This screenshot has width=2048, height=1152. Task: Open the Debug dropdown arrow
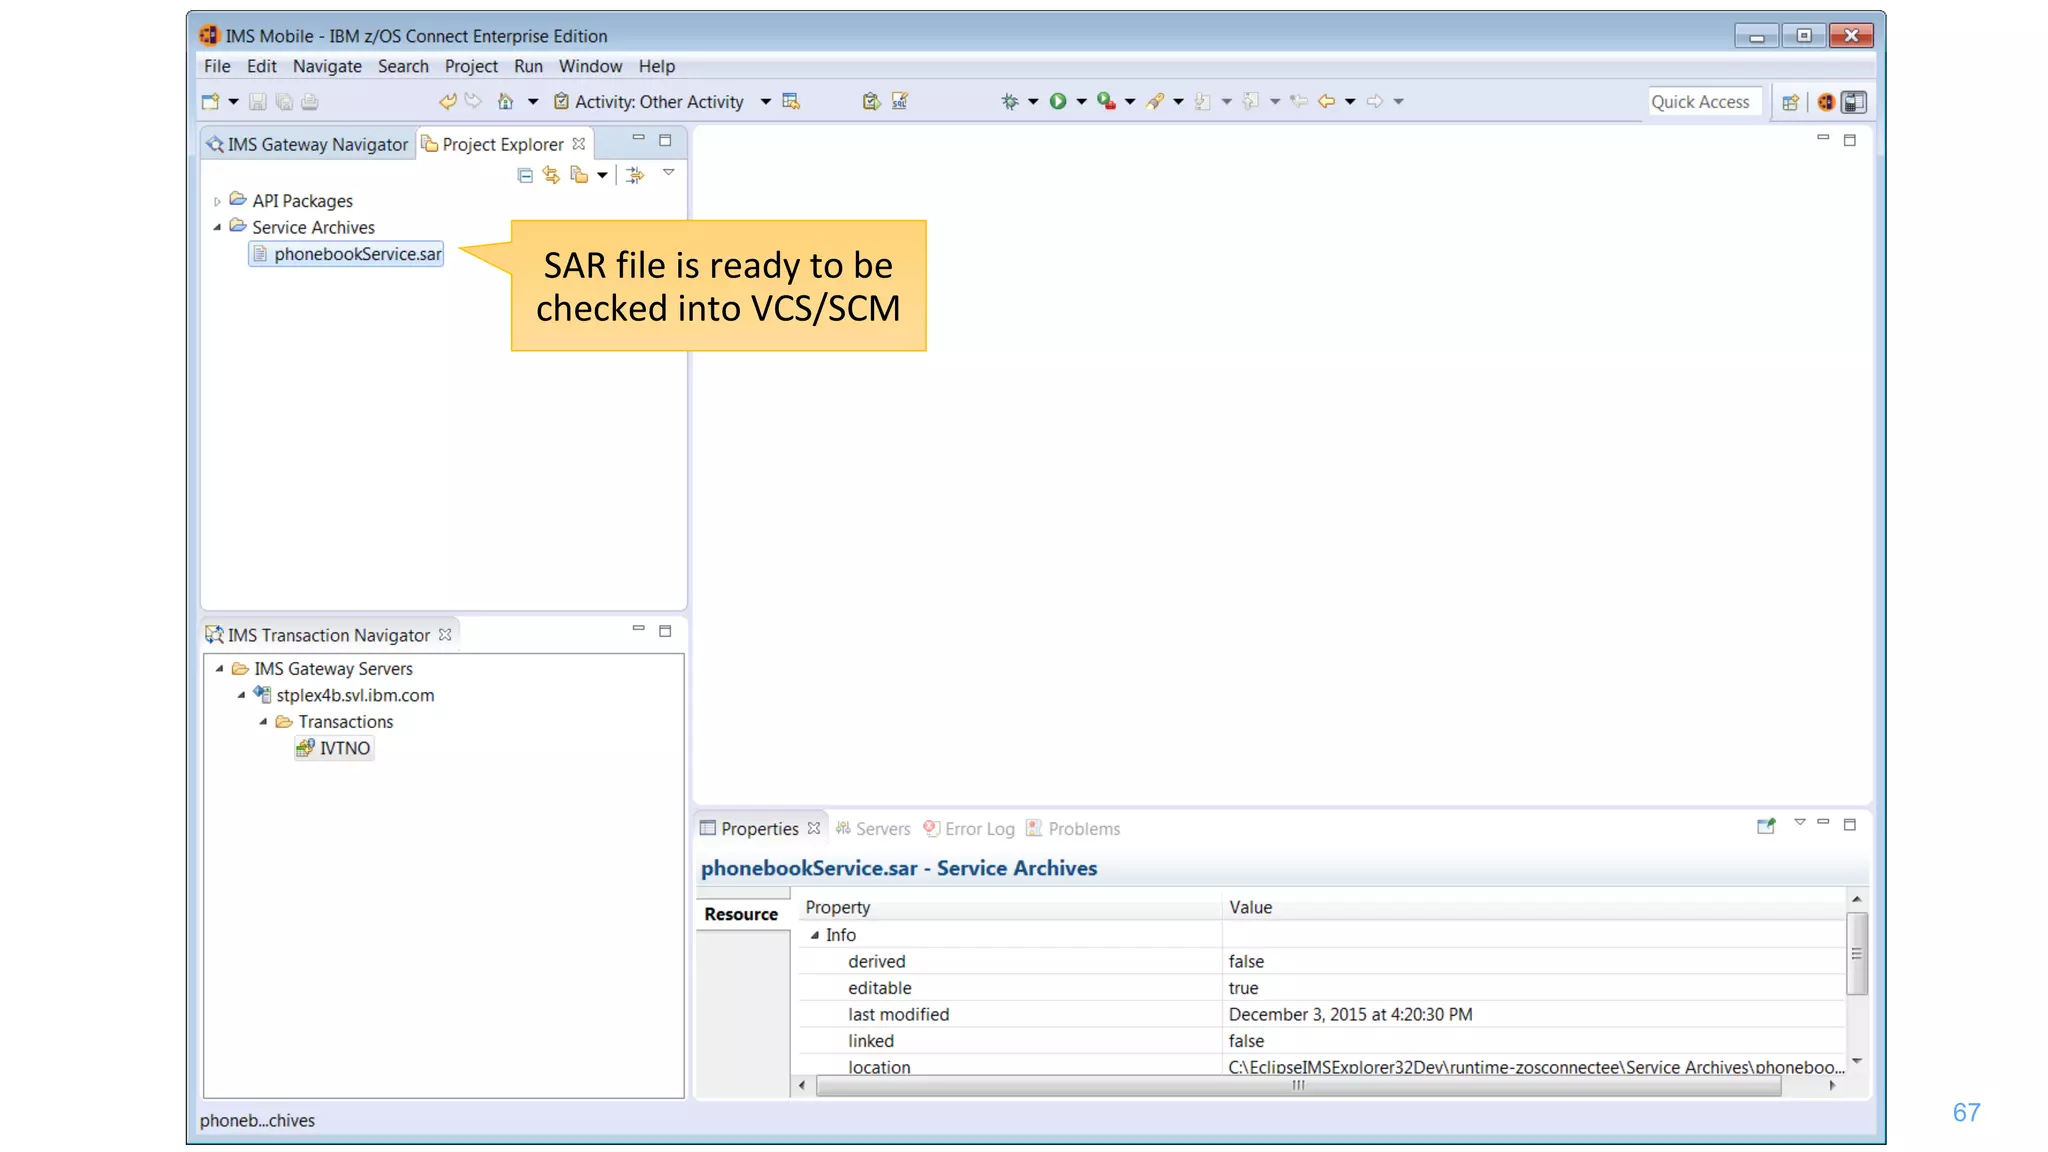(x=1033, y=101)
